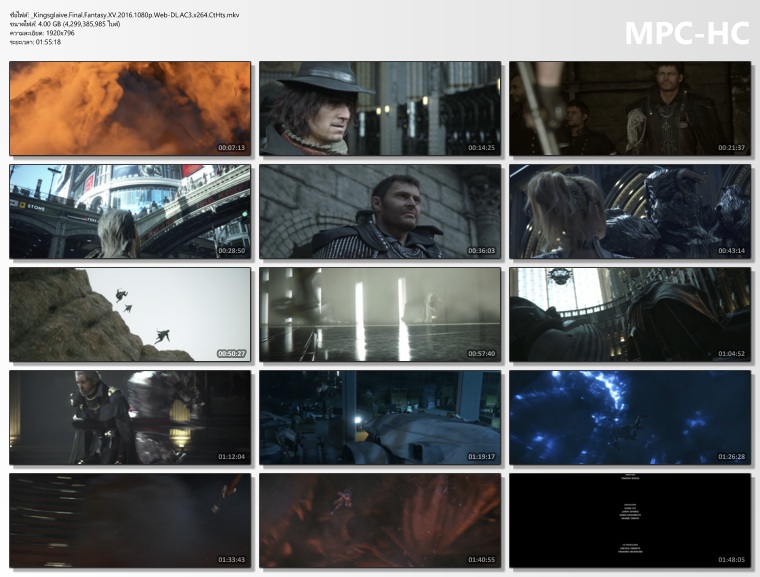Choose the dark frame at 01:33:43
This screenshot has width=760, height=577.
coord(130,520)
